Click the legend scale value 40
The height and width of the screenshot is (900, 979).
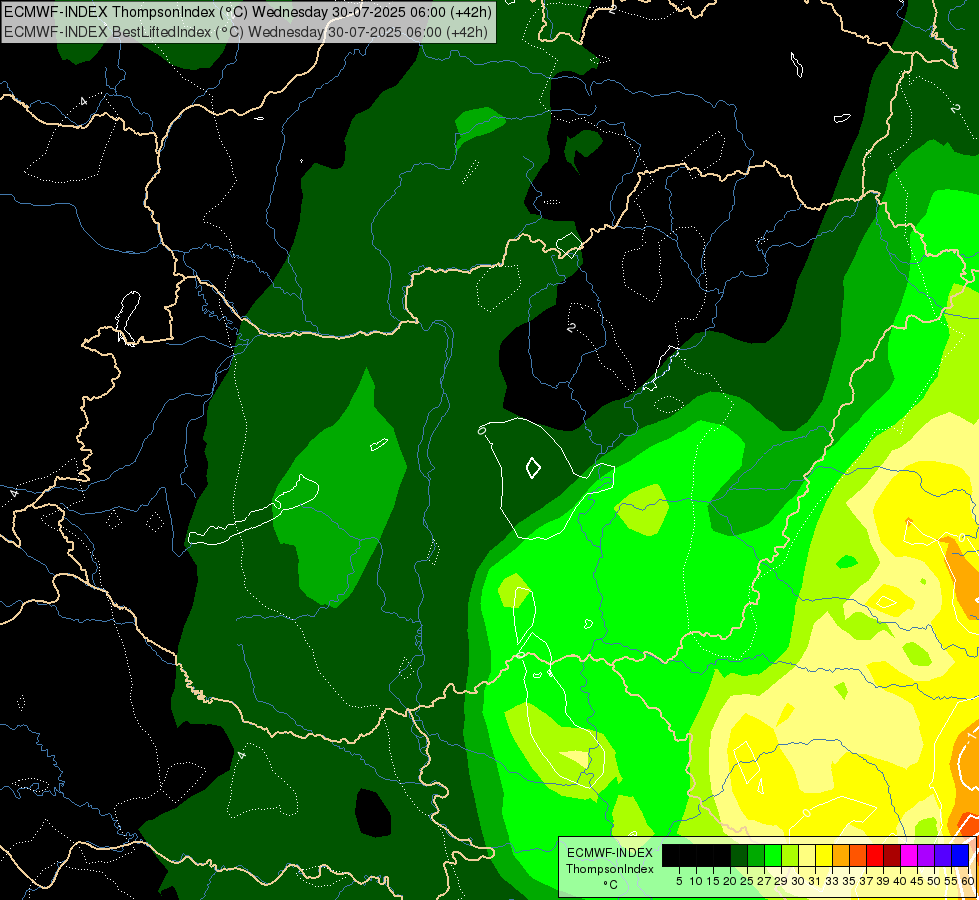point(900,881)
